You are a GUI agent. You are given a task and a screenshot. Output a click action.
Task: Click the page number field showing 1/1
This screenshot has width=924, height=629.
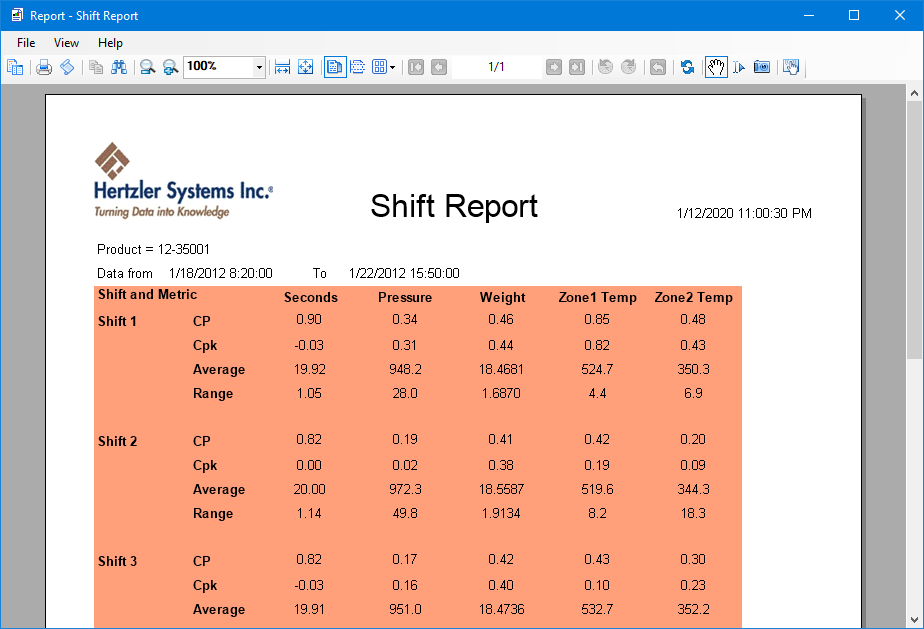pyautogui.click(x=496, y=67)
